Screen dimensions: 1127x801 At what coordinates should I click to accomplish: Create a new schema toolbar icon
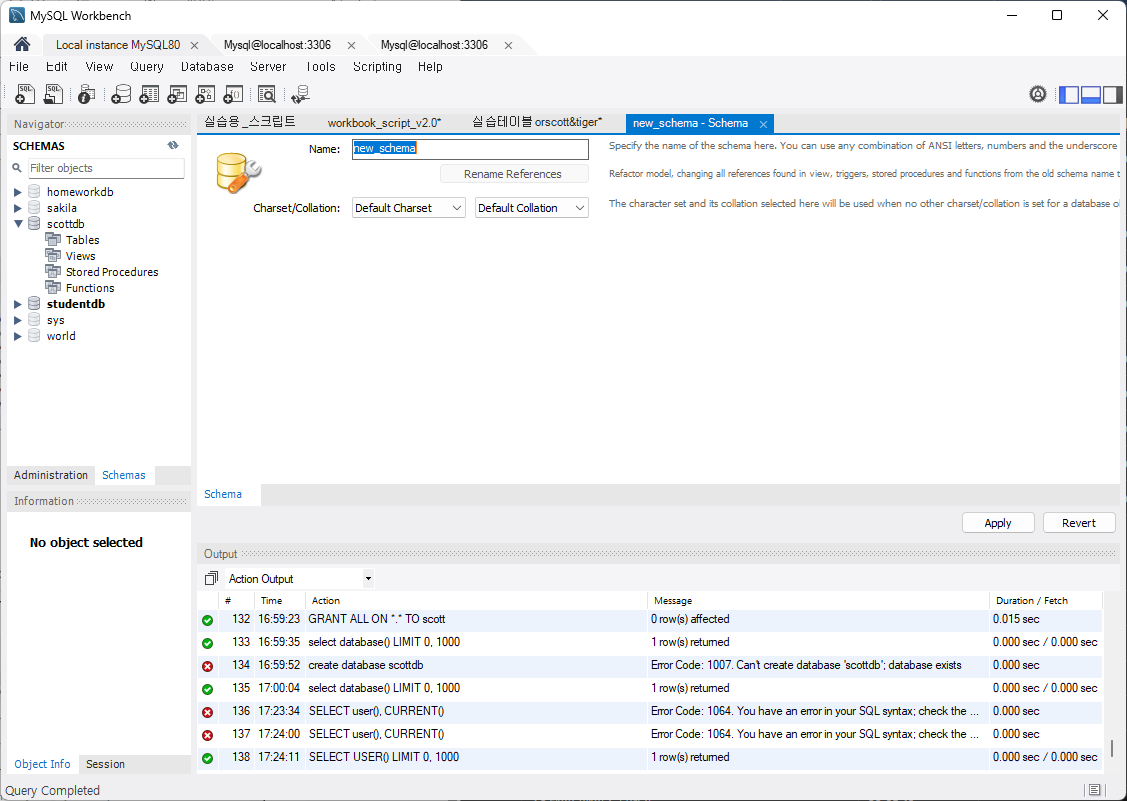[x=121, y=94]
